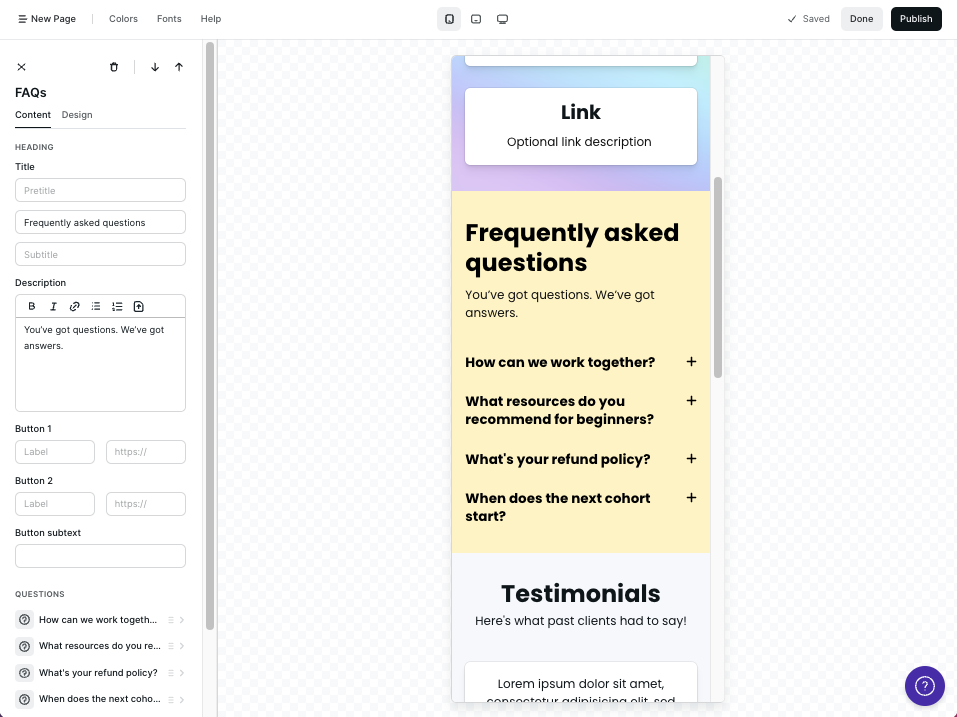Click the Button subtext input field

click(100, 556)
